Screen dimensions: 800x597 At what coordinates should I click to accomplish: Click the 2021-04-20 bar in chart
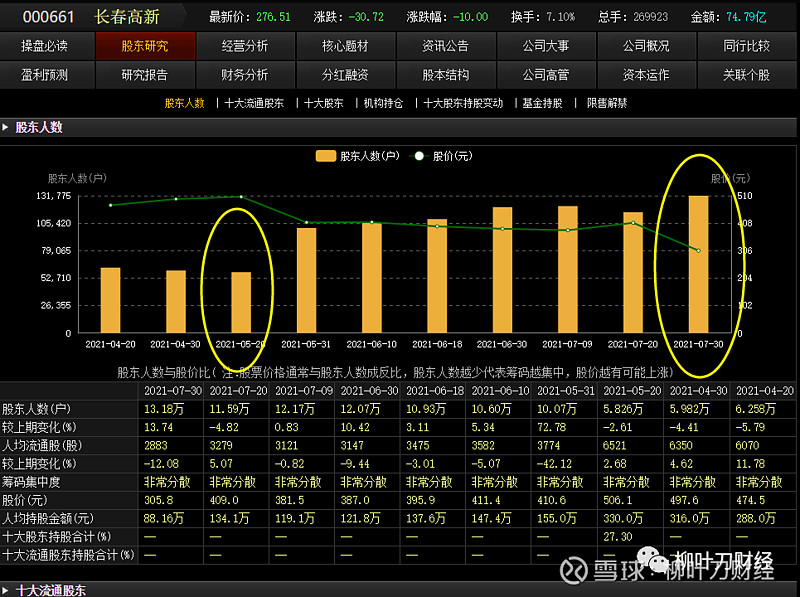(110, 301)
